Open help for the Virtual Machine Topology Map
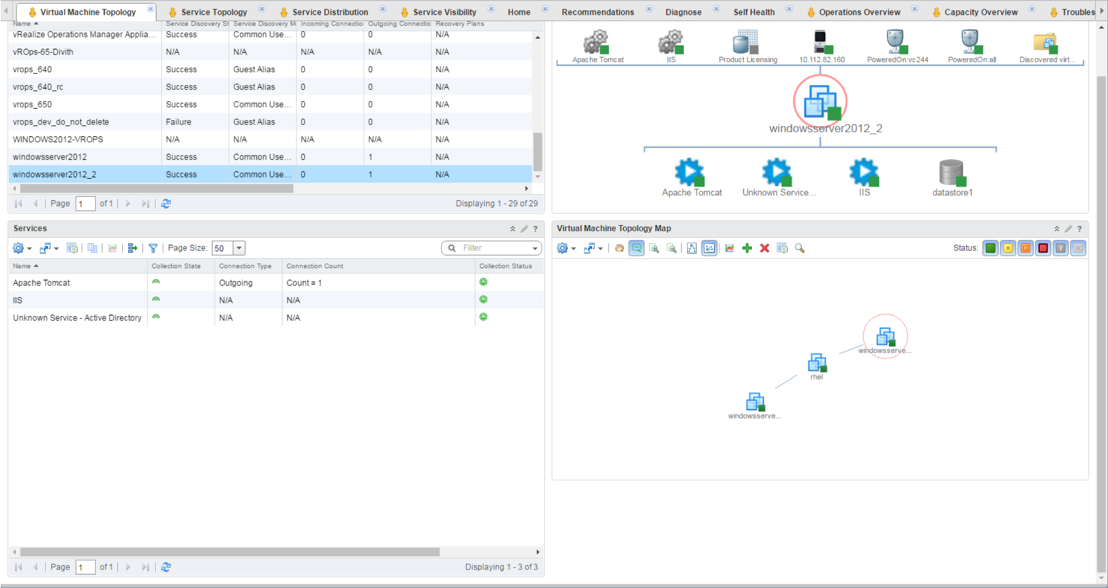Image resolution: width=1108 pixels, height=588 pixels. point(1080,228)
